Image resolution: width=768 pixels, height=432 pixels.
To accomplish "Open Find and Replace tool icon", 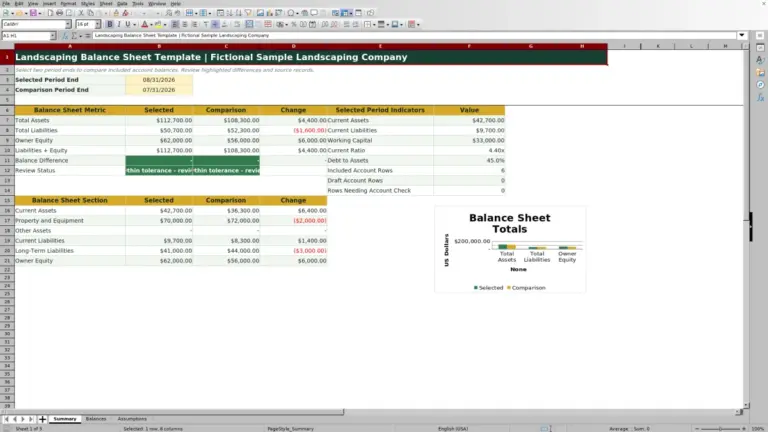I will pos(168,13).
